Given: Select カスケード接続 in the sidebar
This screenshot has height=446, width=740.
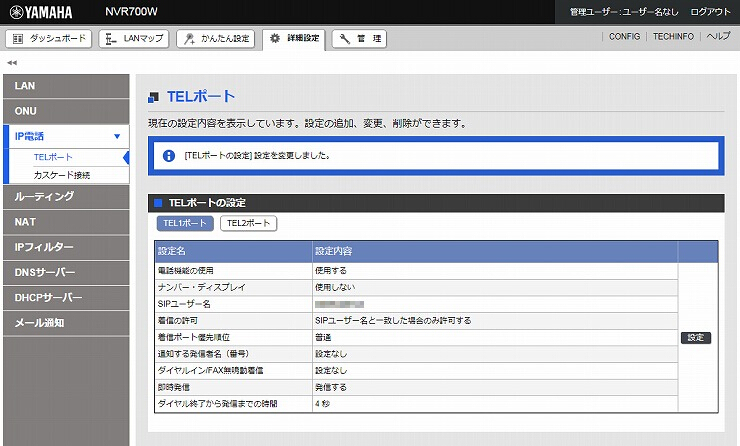Looking at the screenshot, I should tap(62, 175).
